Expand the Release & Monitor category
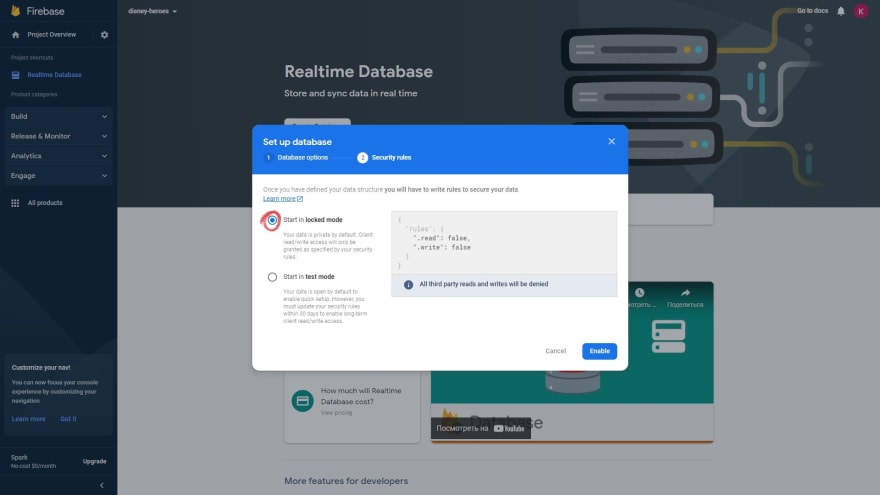Viewport: 880px width, 495px height. (58, 136)
